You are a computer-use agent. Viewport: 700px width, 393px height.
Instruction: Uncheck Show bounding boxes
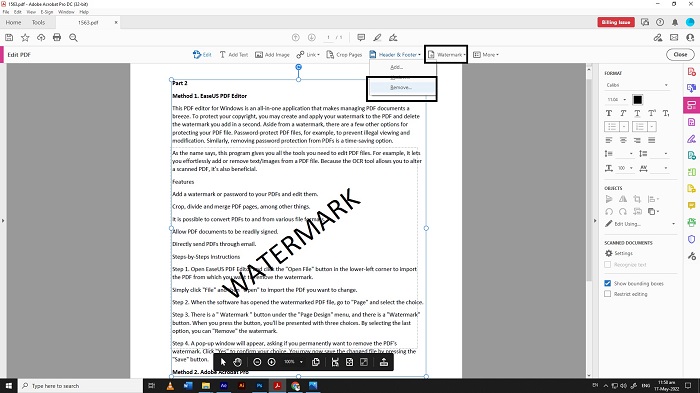608,283
